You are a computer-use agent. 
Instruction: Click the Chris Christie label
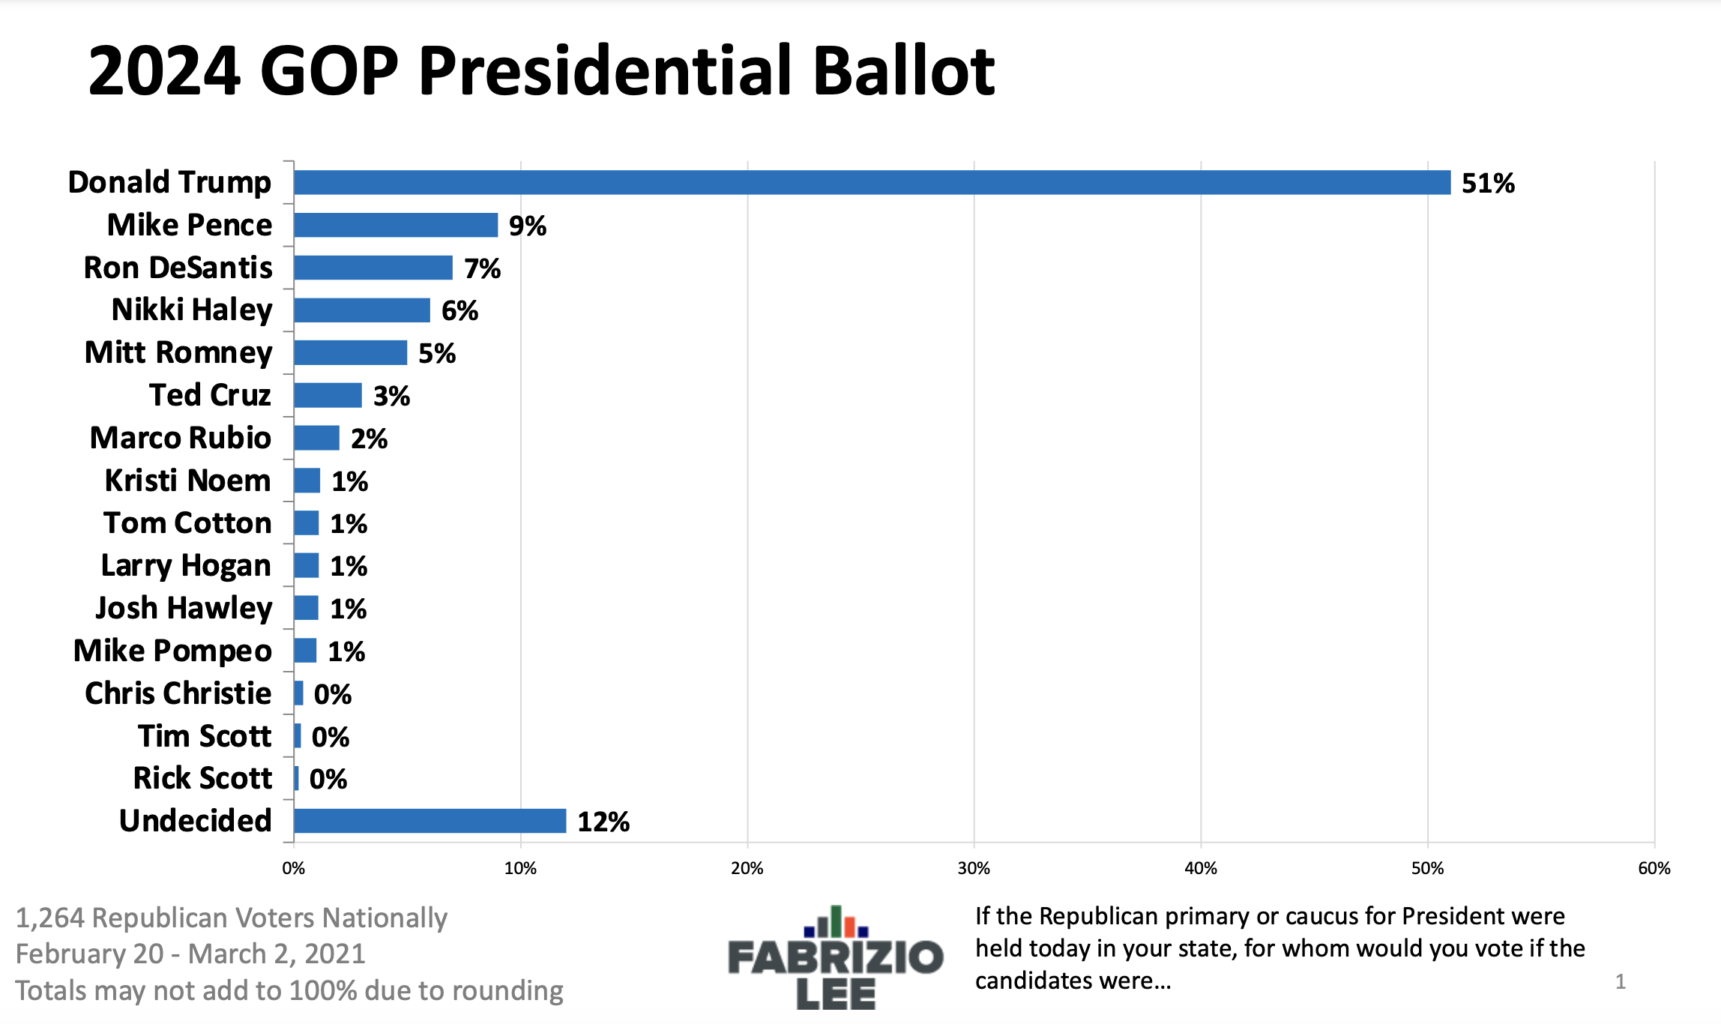[178, 693]
